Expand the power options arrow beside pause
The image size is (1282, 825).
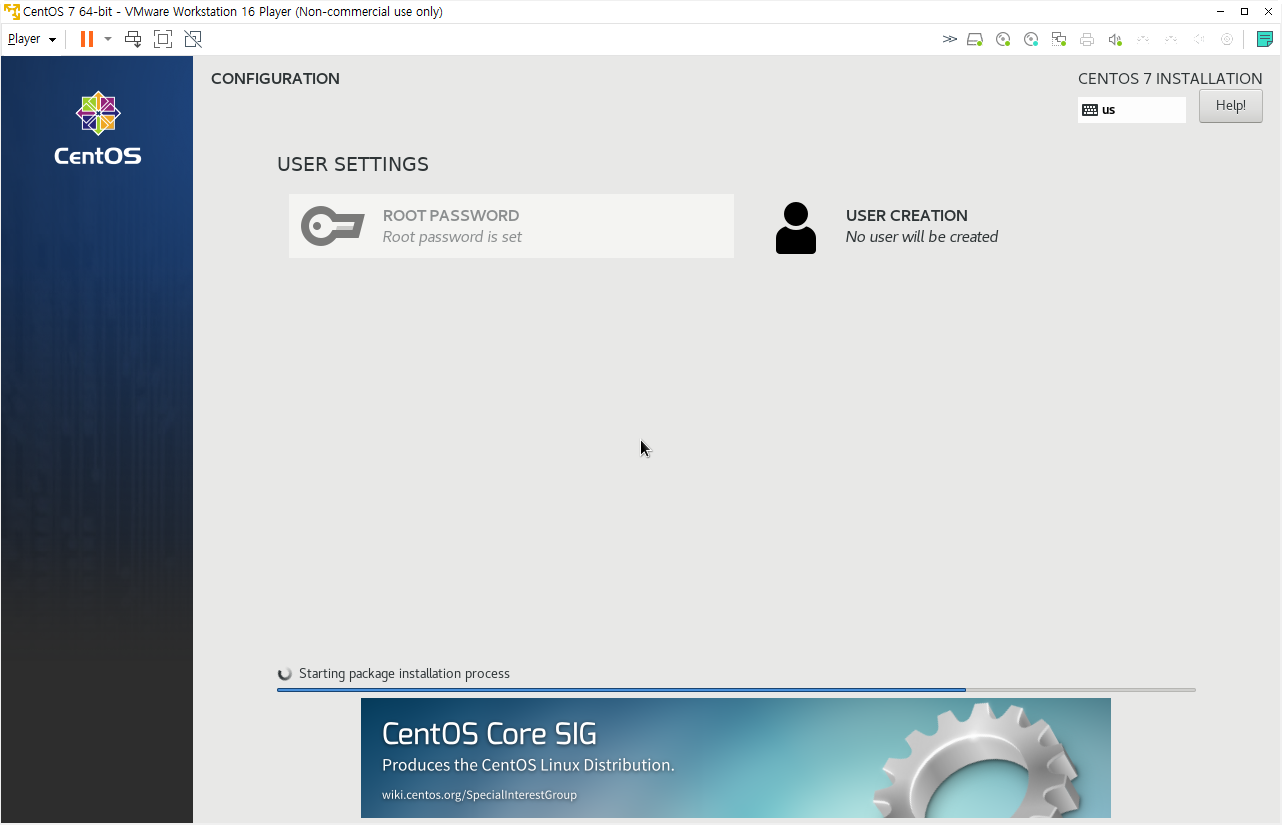(108, 39)
